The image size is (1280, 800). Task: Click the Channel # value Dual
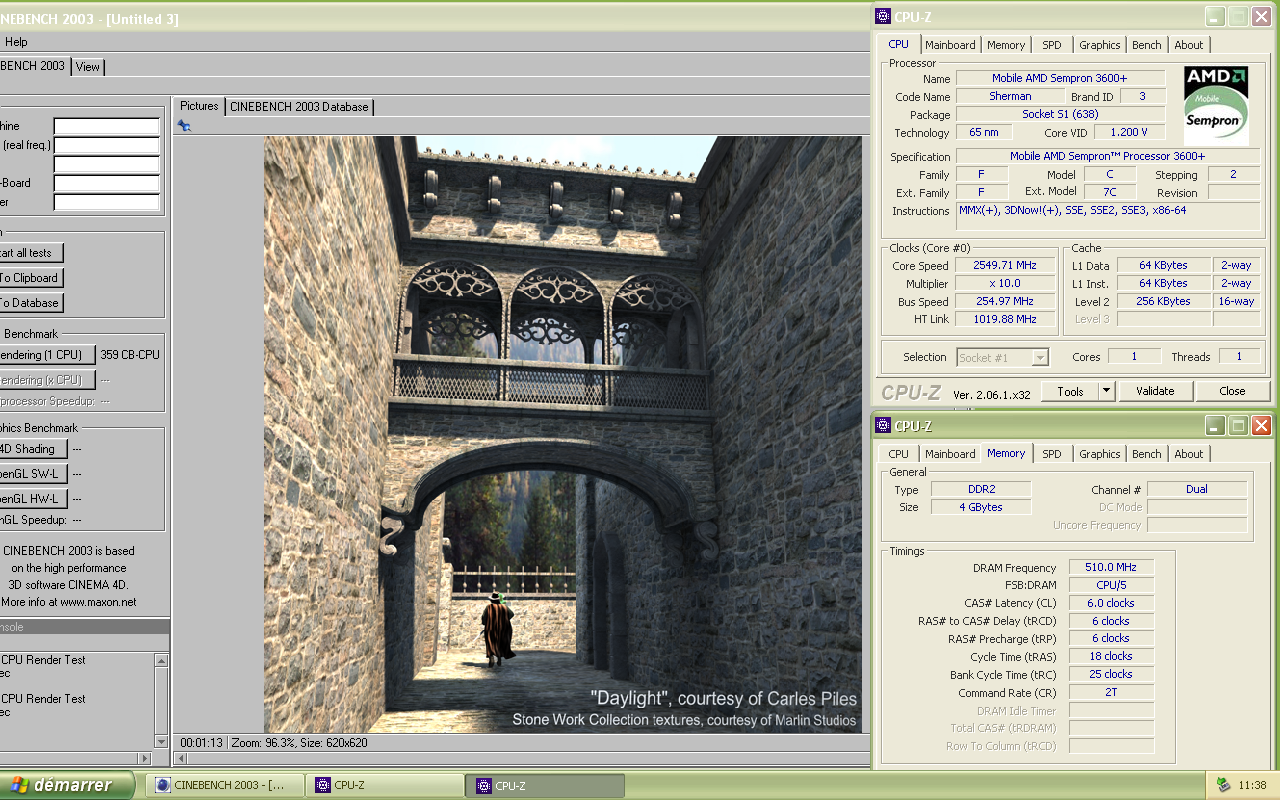click(1197, 489)
